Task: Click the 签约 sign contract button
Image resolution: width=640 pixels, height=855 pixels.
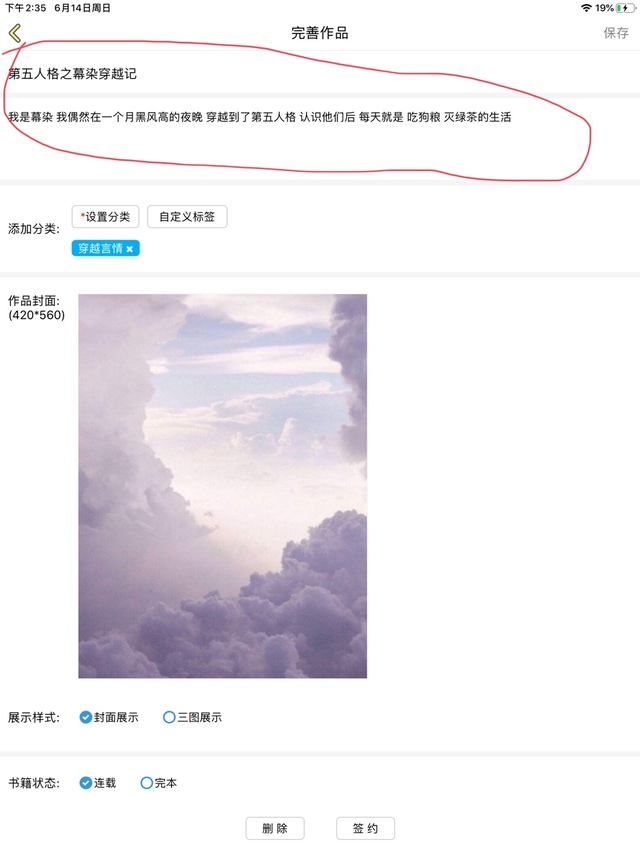Action: [365, 828]
